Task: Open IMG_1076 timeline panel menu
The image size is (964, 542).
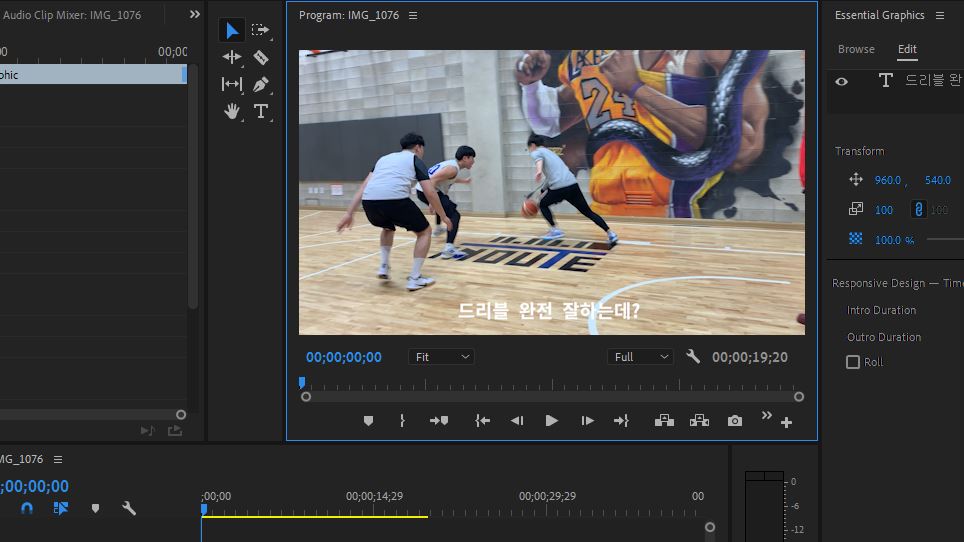Action: point(58,460)
